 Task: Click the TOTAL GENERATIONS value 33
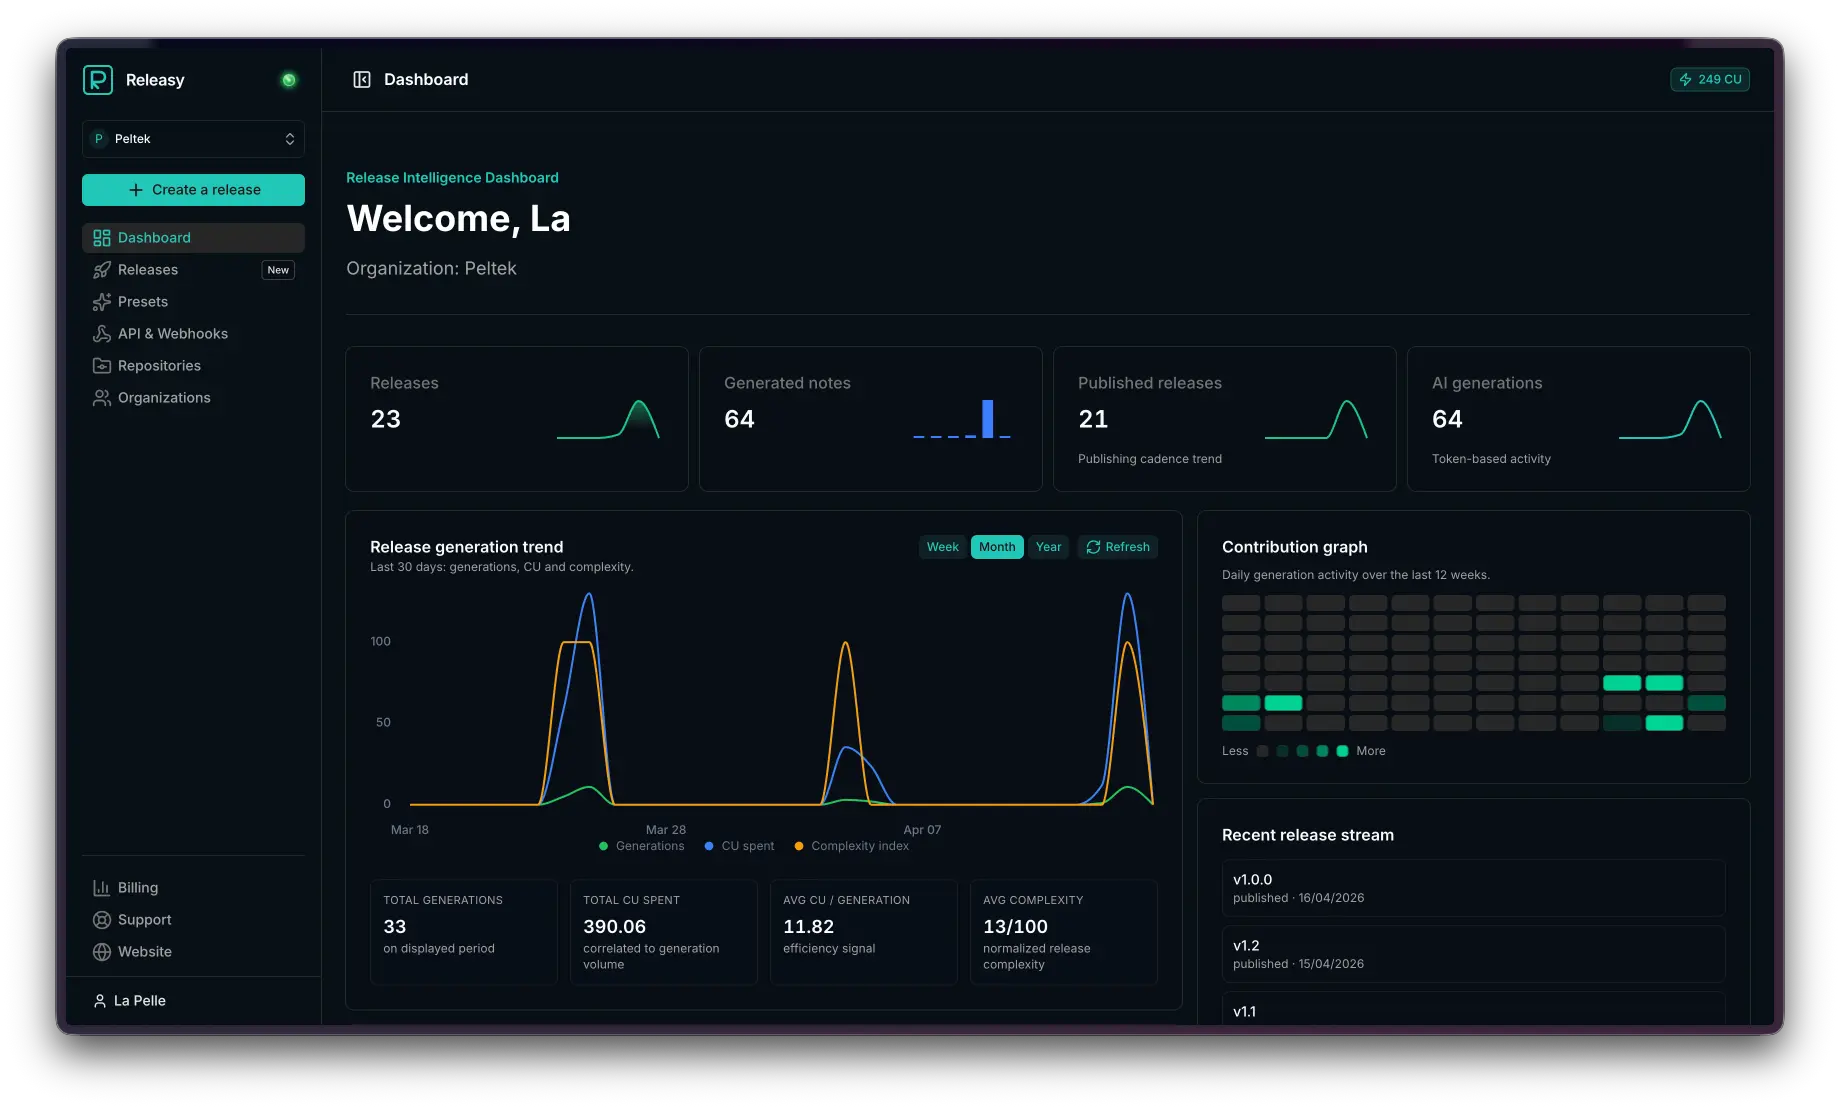[395, 927]
